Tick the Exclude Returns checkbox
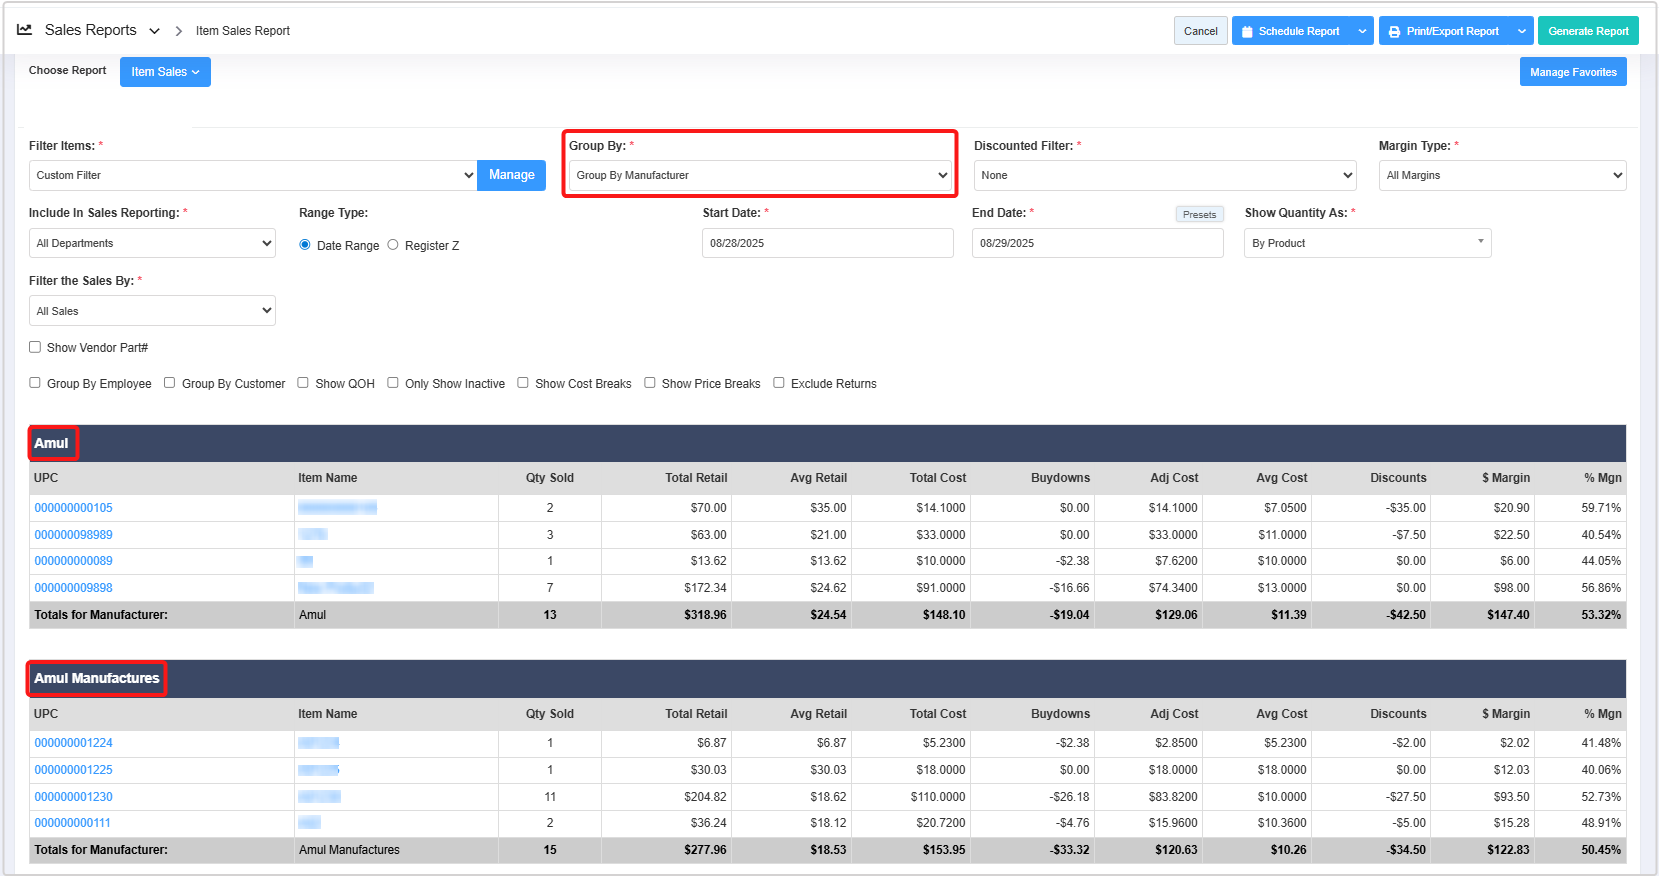1659x876 pixels. tap(779, 383)
